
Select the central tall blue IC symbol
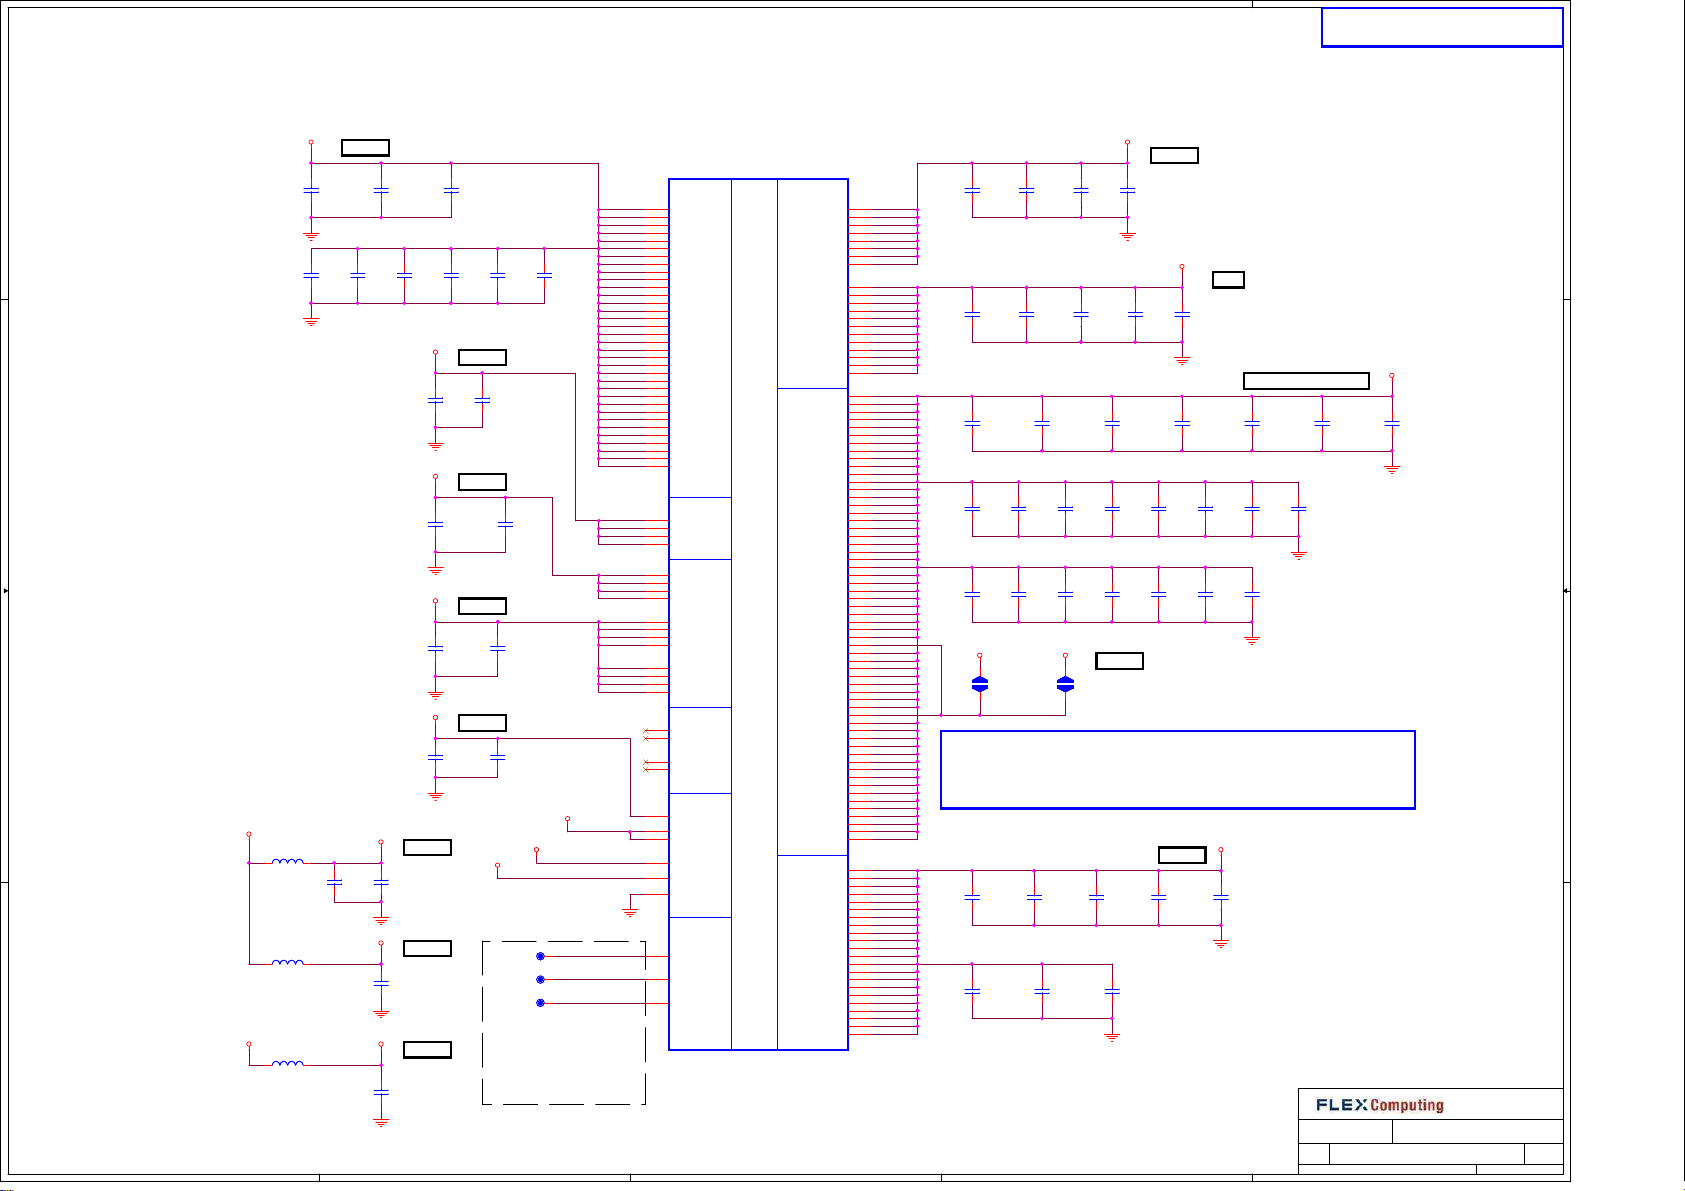pos(758,614)
